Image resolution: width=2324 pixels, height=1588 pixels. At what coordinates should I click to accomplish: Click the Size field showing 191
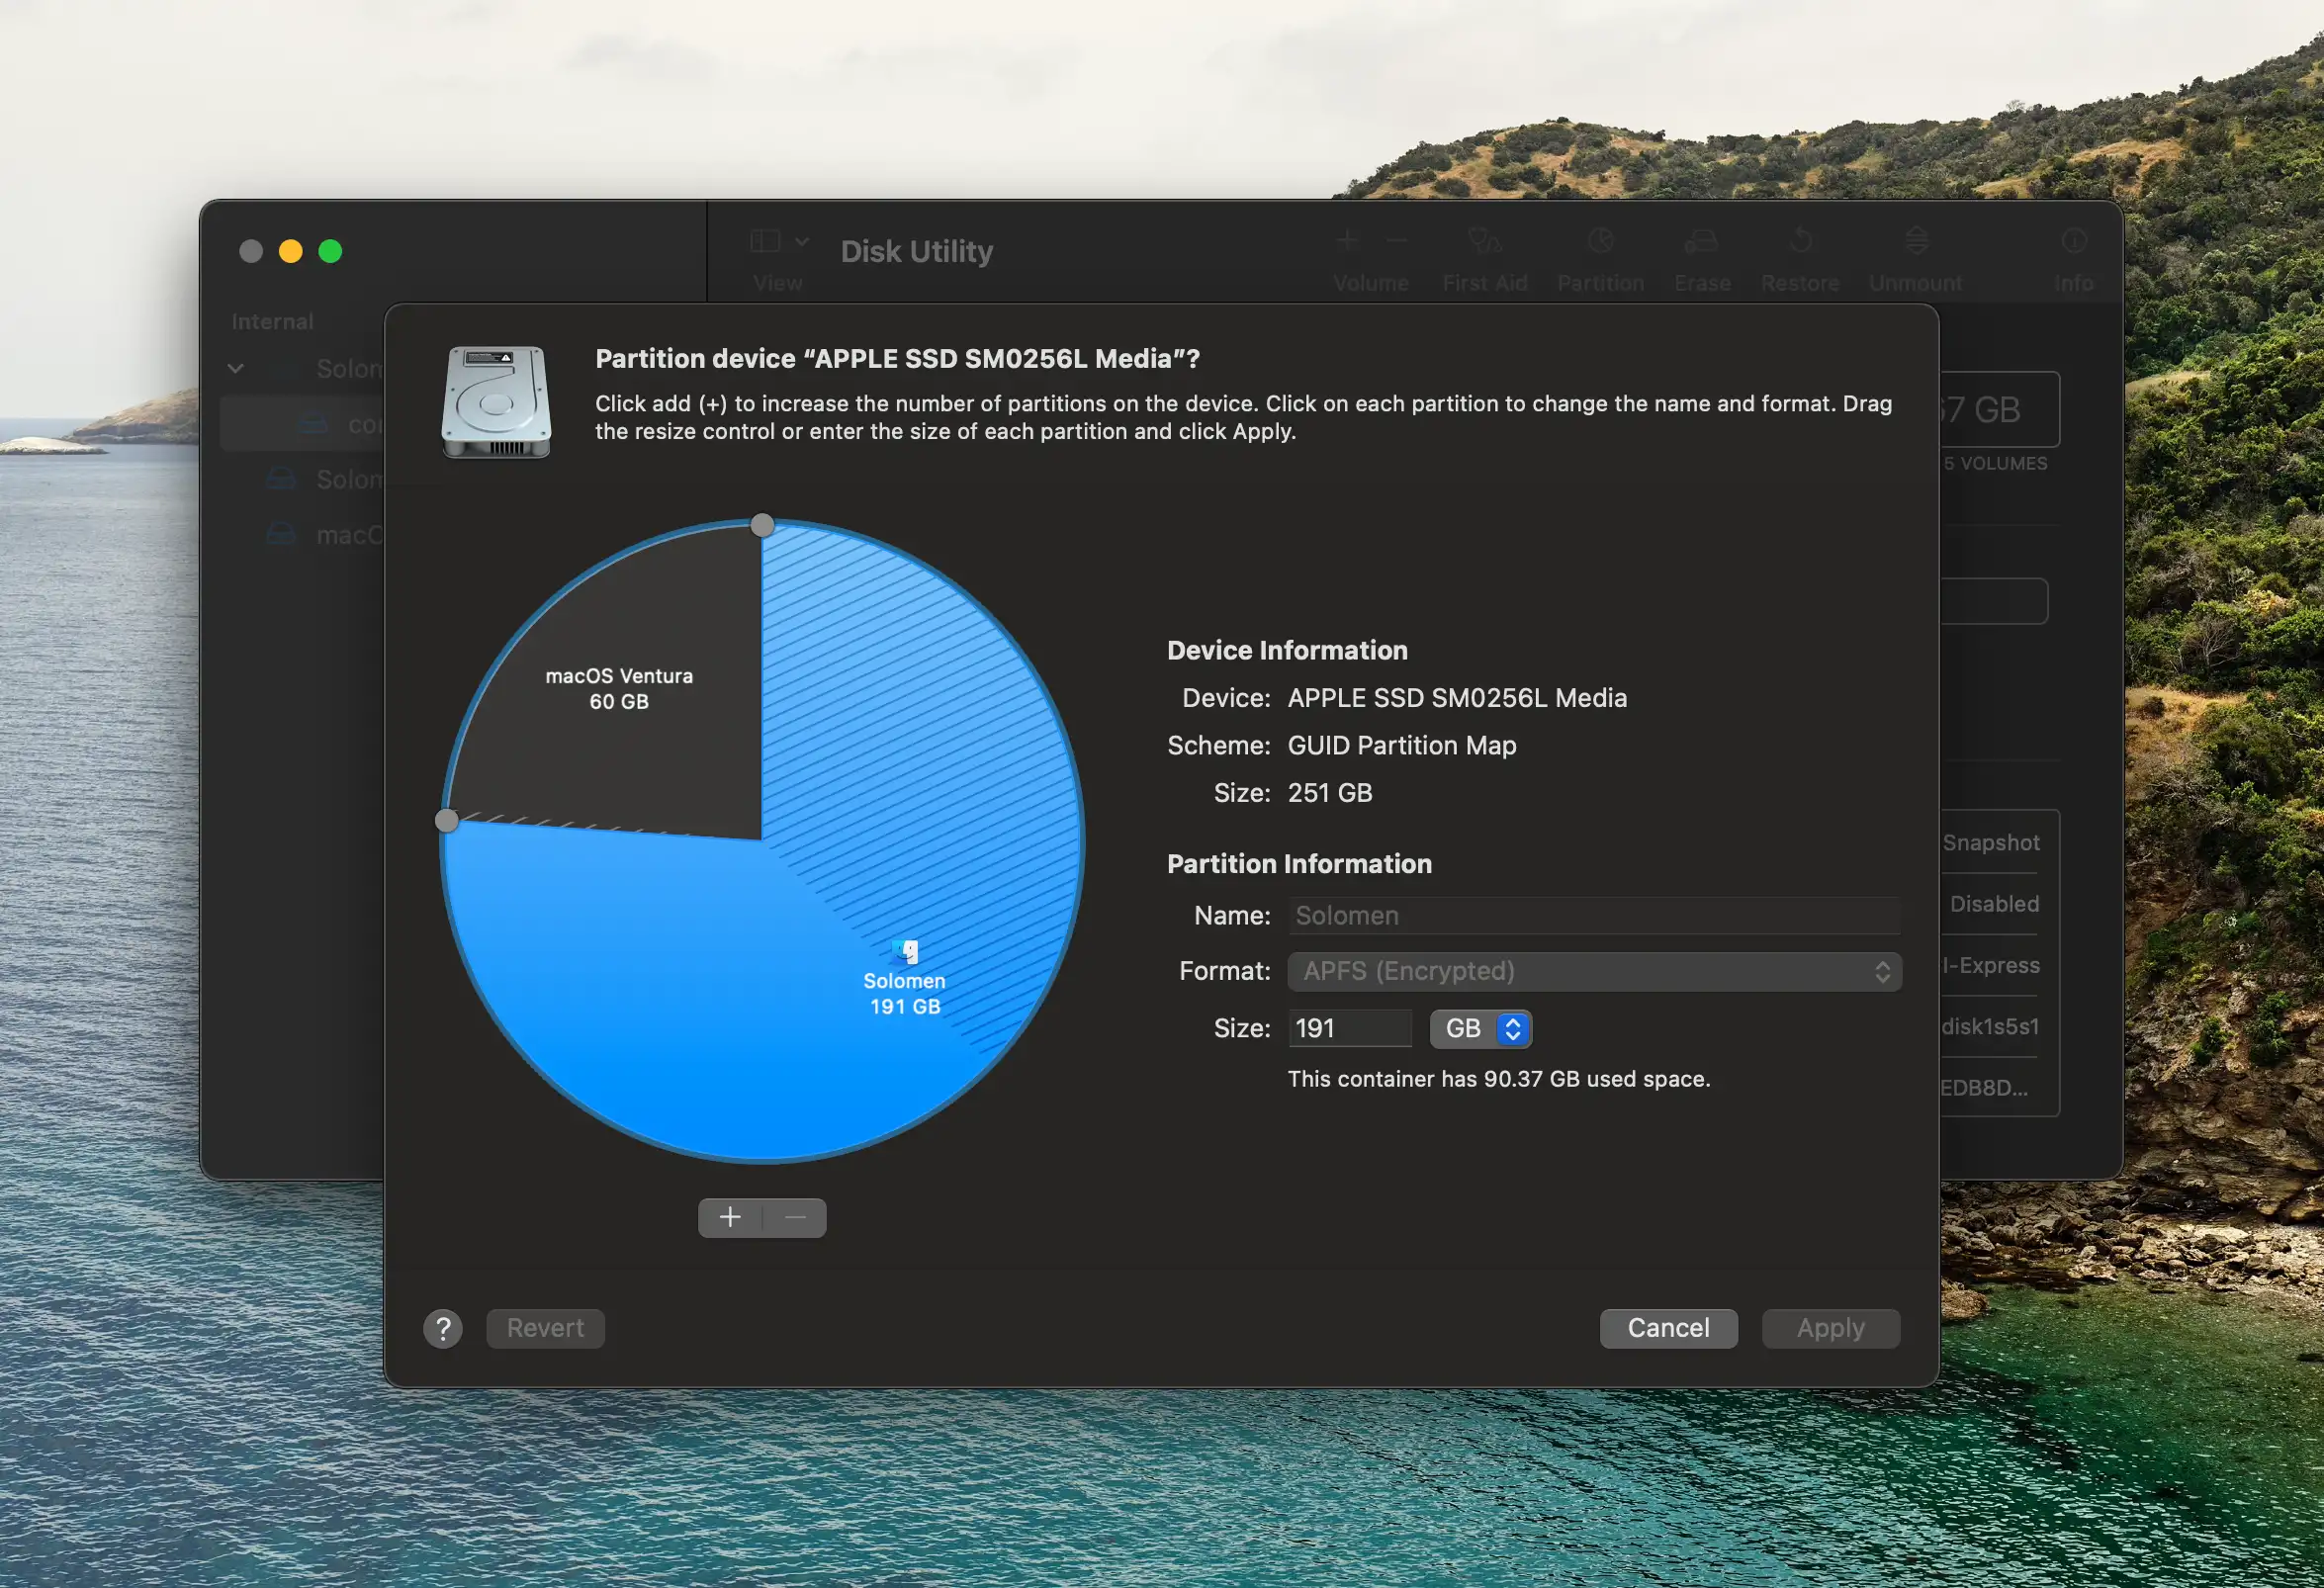[x=1349, y=1028]
